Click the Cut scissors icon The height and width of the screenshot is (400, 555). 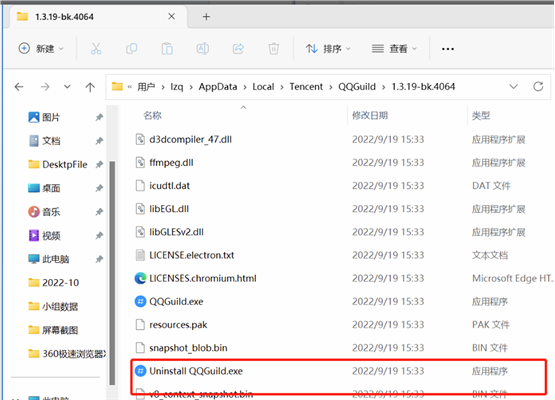click(x=96, y=48)
